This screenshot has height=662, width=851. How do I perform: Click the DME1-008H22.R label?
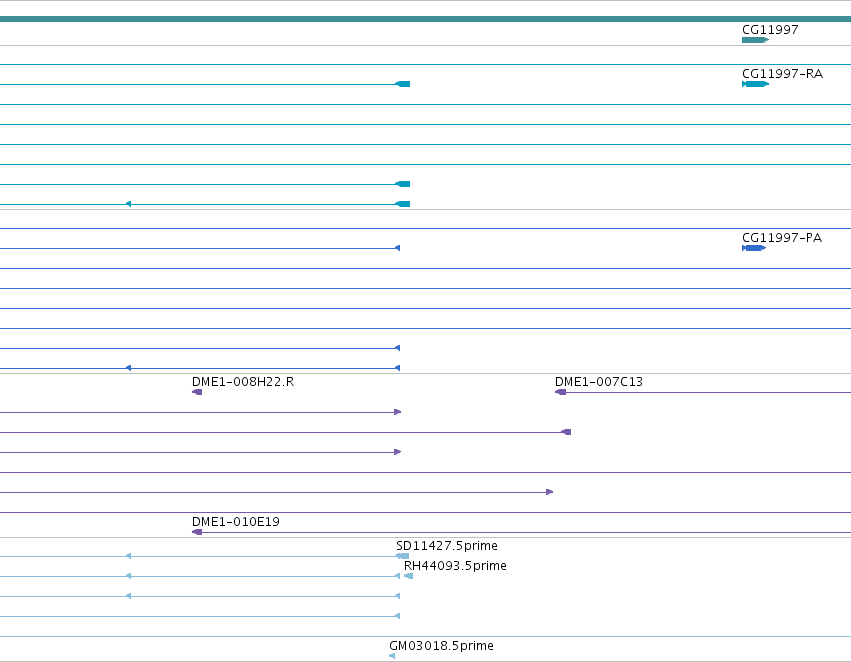pos(243,381)
